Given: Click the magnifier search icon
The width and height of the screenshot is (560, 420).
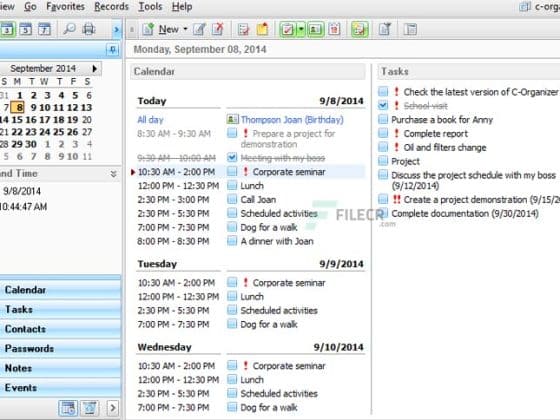Looking at the screenshot, I should click(x=69, y=29).
